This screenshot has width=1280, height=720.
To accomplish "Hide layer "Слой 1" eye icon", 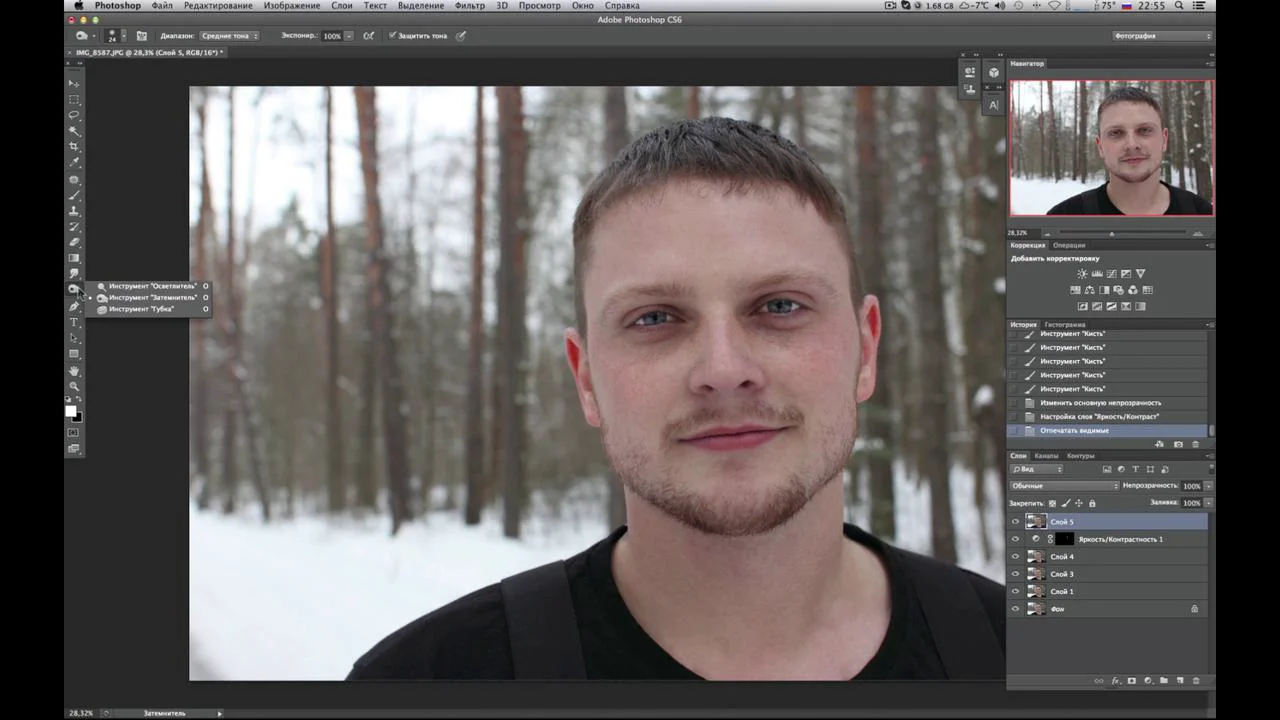I will [x=1016, y=592].
